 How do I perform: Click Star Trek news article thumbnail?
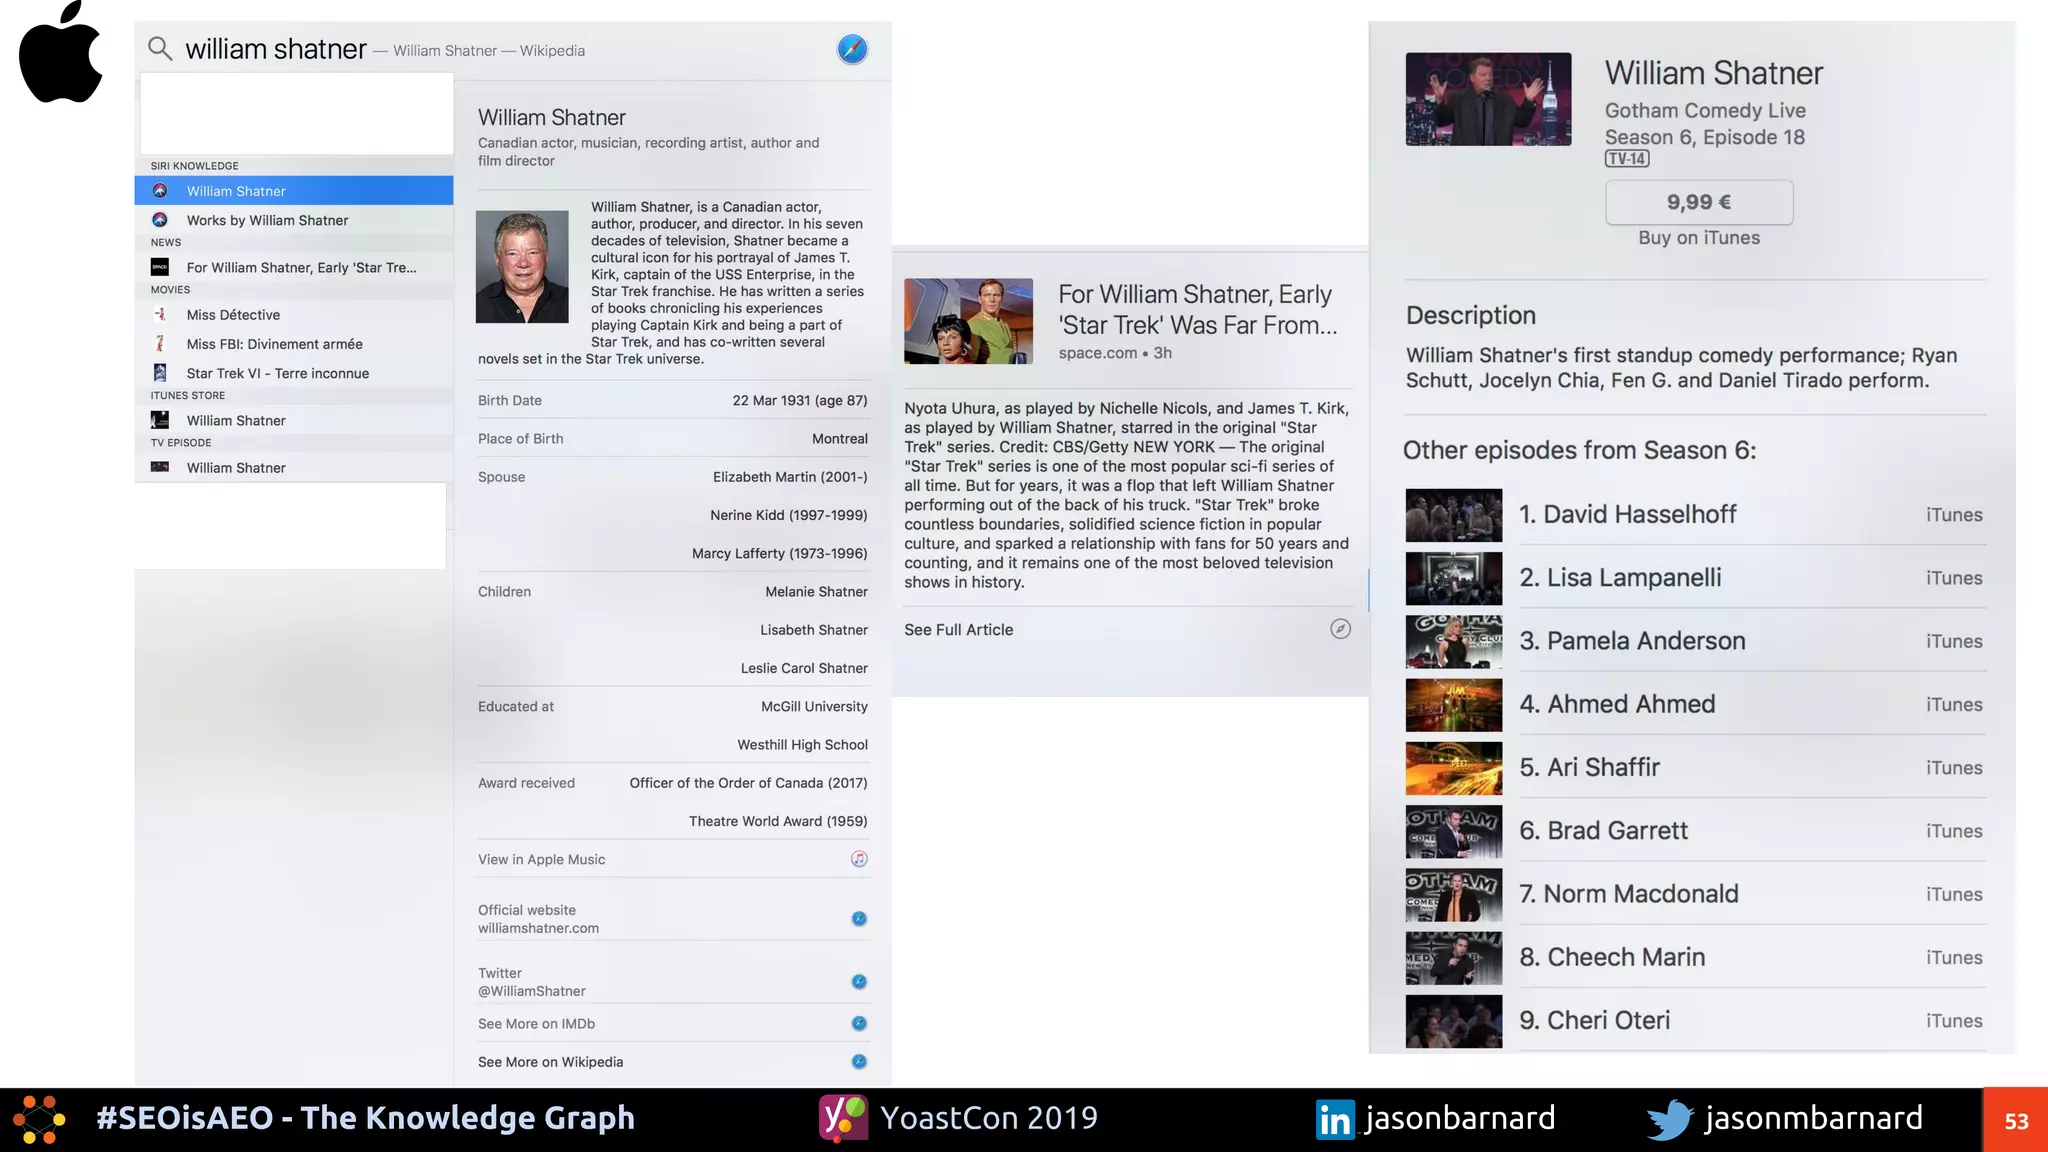click(968, 321)
